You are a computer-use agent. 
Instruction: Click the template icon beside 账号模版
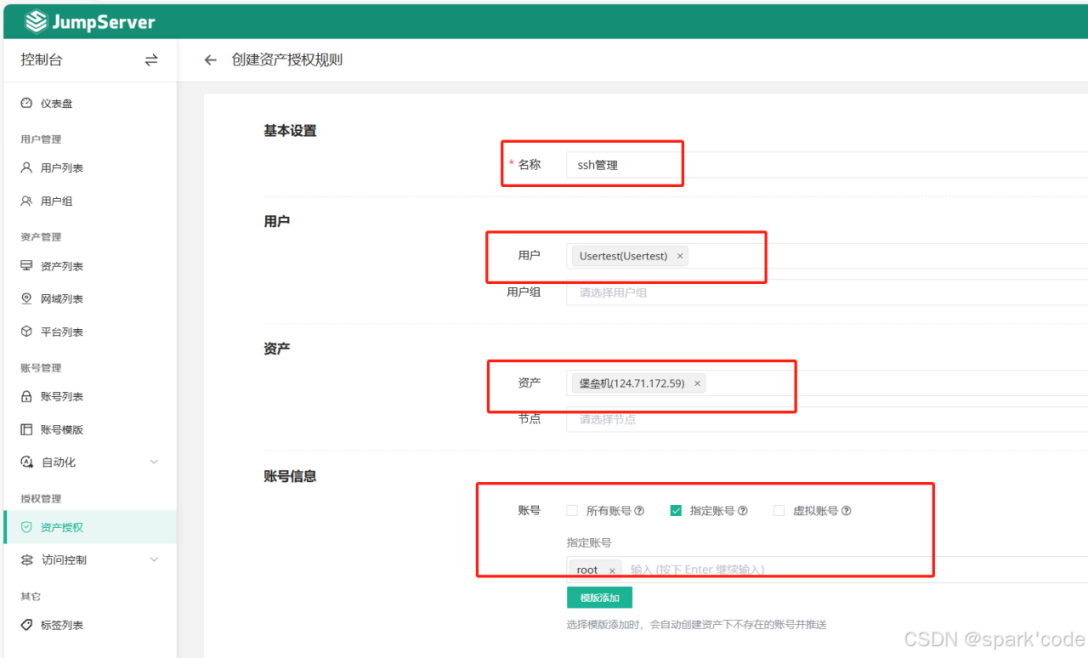[26, 429]
